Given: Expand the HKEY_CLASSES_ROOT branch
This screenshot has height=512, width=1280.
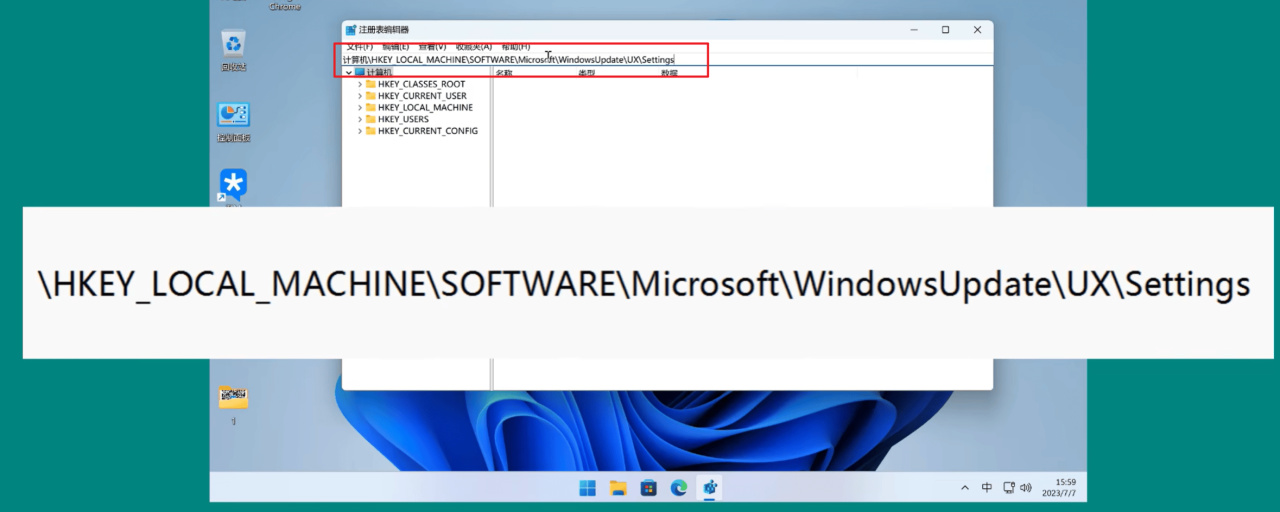Looking at the screenshot, I should click(x=360, y=84).
